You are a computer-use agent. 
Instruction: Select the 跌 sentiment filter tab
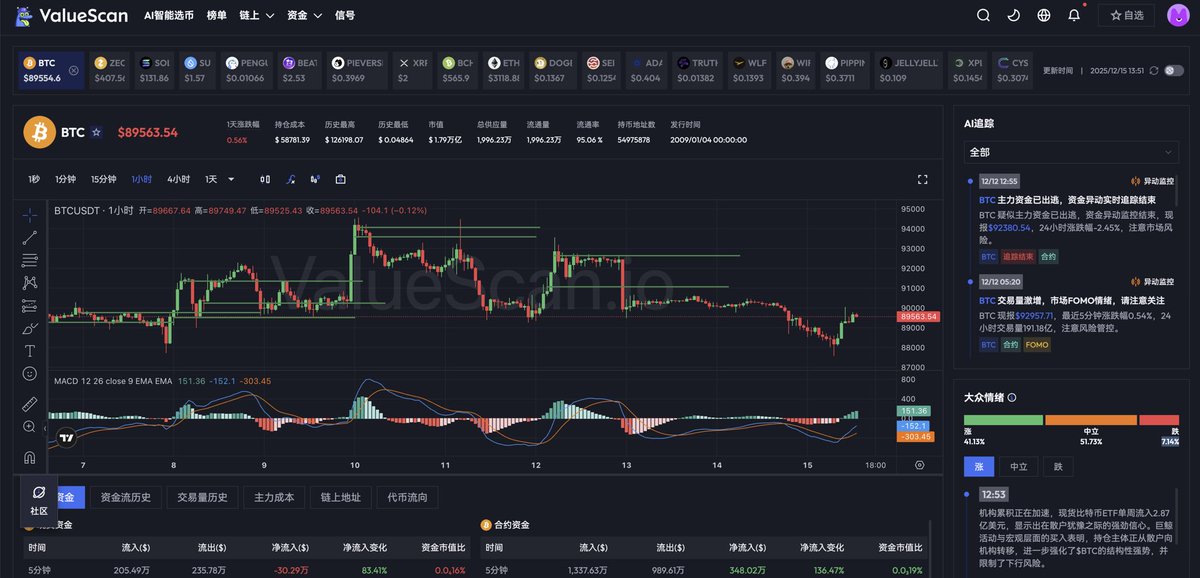click(x=1058, y=467)
